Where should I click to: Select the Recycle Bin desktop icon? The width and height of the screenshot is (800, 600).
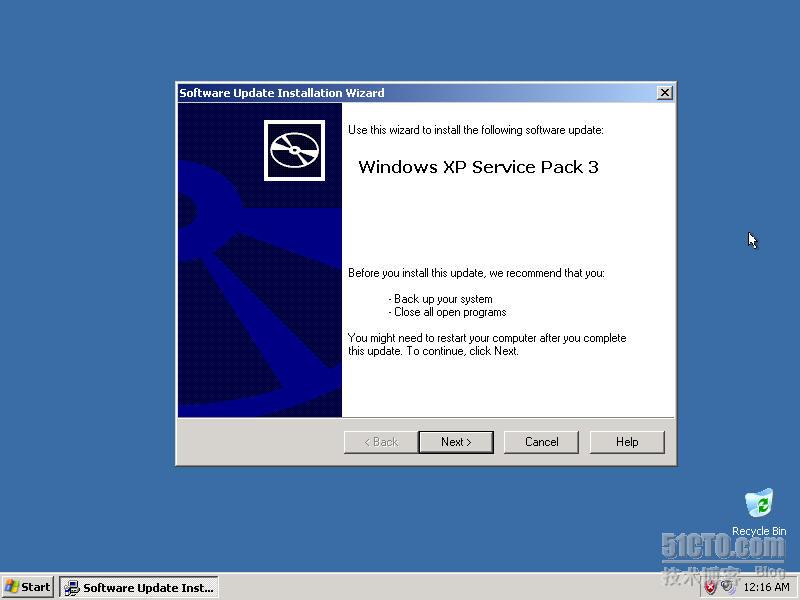[x=759, y=504]
